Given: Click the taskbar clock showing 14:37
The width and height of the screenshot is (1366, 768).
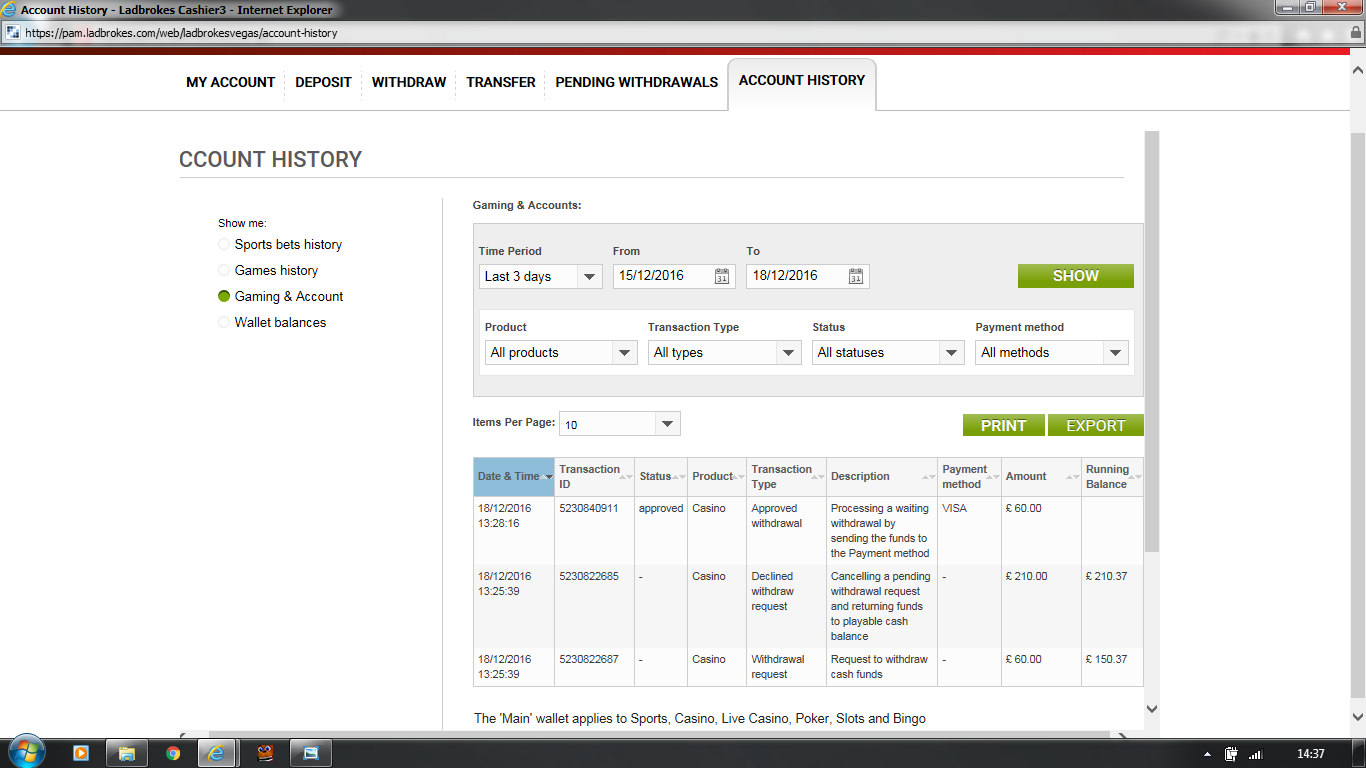Looking at the screenshot, I should (x=1311, y=754).
